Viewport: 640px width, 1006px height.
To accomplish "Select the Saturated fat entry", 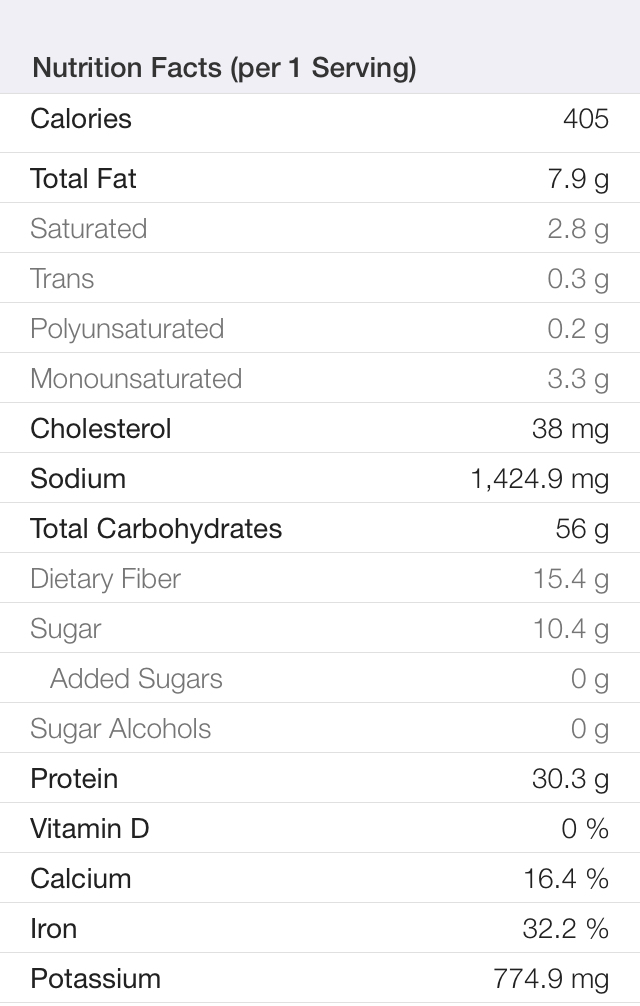I will (x=320, y=228).
